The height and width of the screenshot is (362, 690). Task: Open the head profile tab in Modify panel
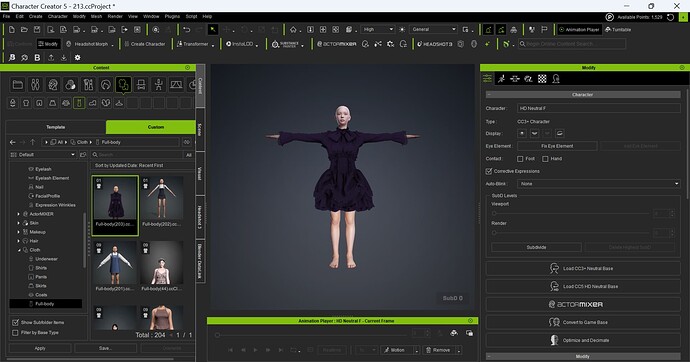[x=556, y=79]
